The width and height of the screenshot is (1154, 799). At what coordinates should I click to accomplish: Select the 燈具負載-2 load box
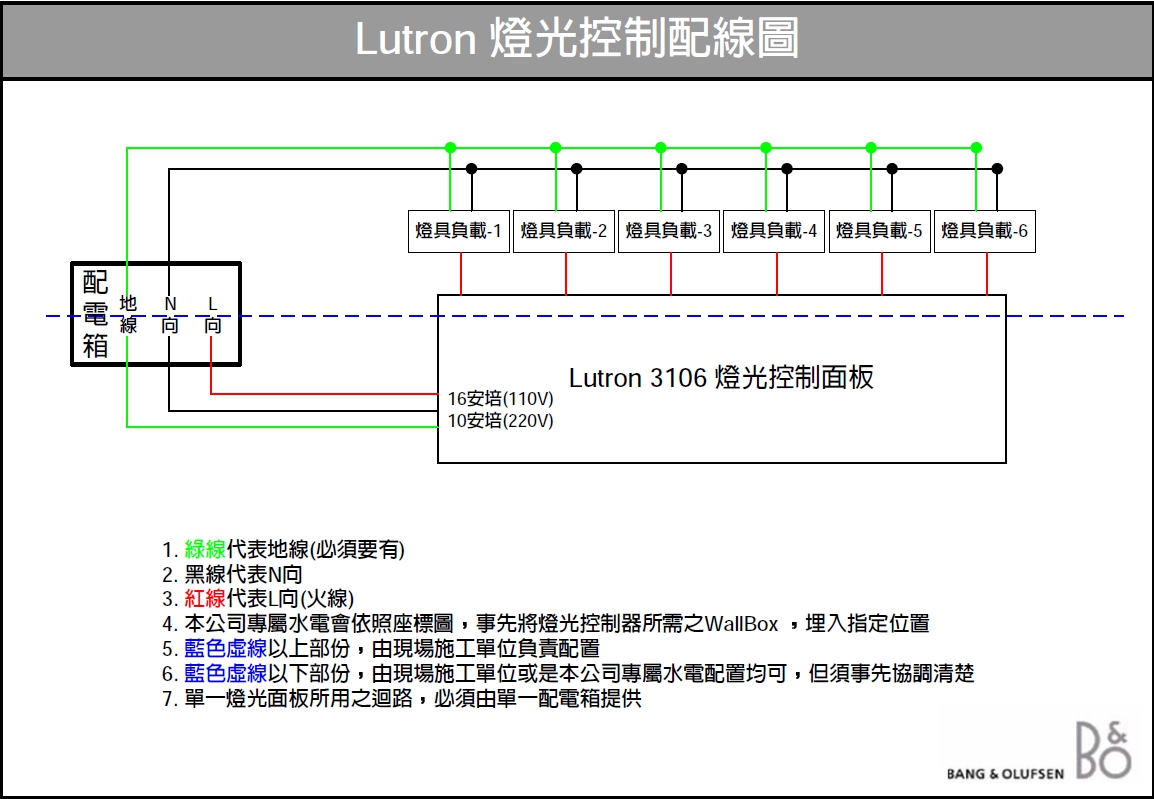pyautogui.click(x=564, y=231)
